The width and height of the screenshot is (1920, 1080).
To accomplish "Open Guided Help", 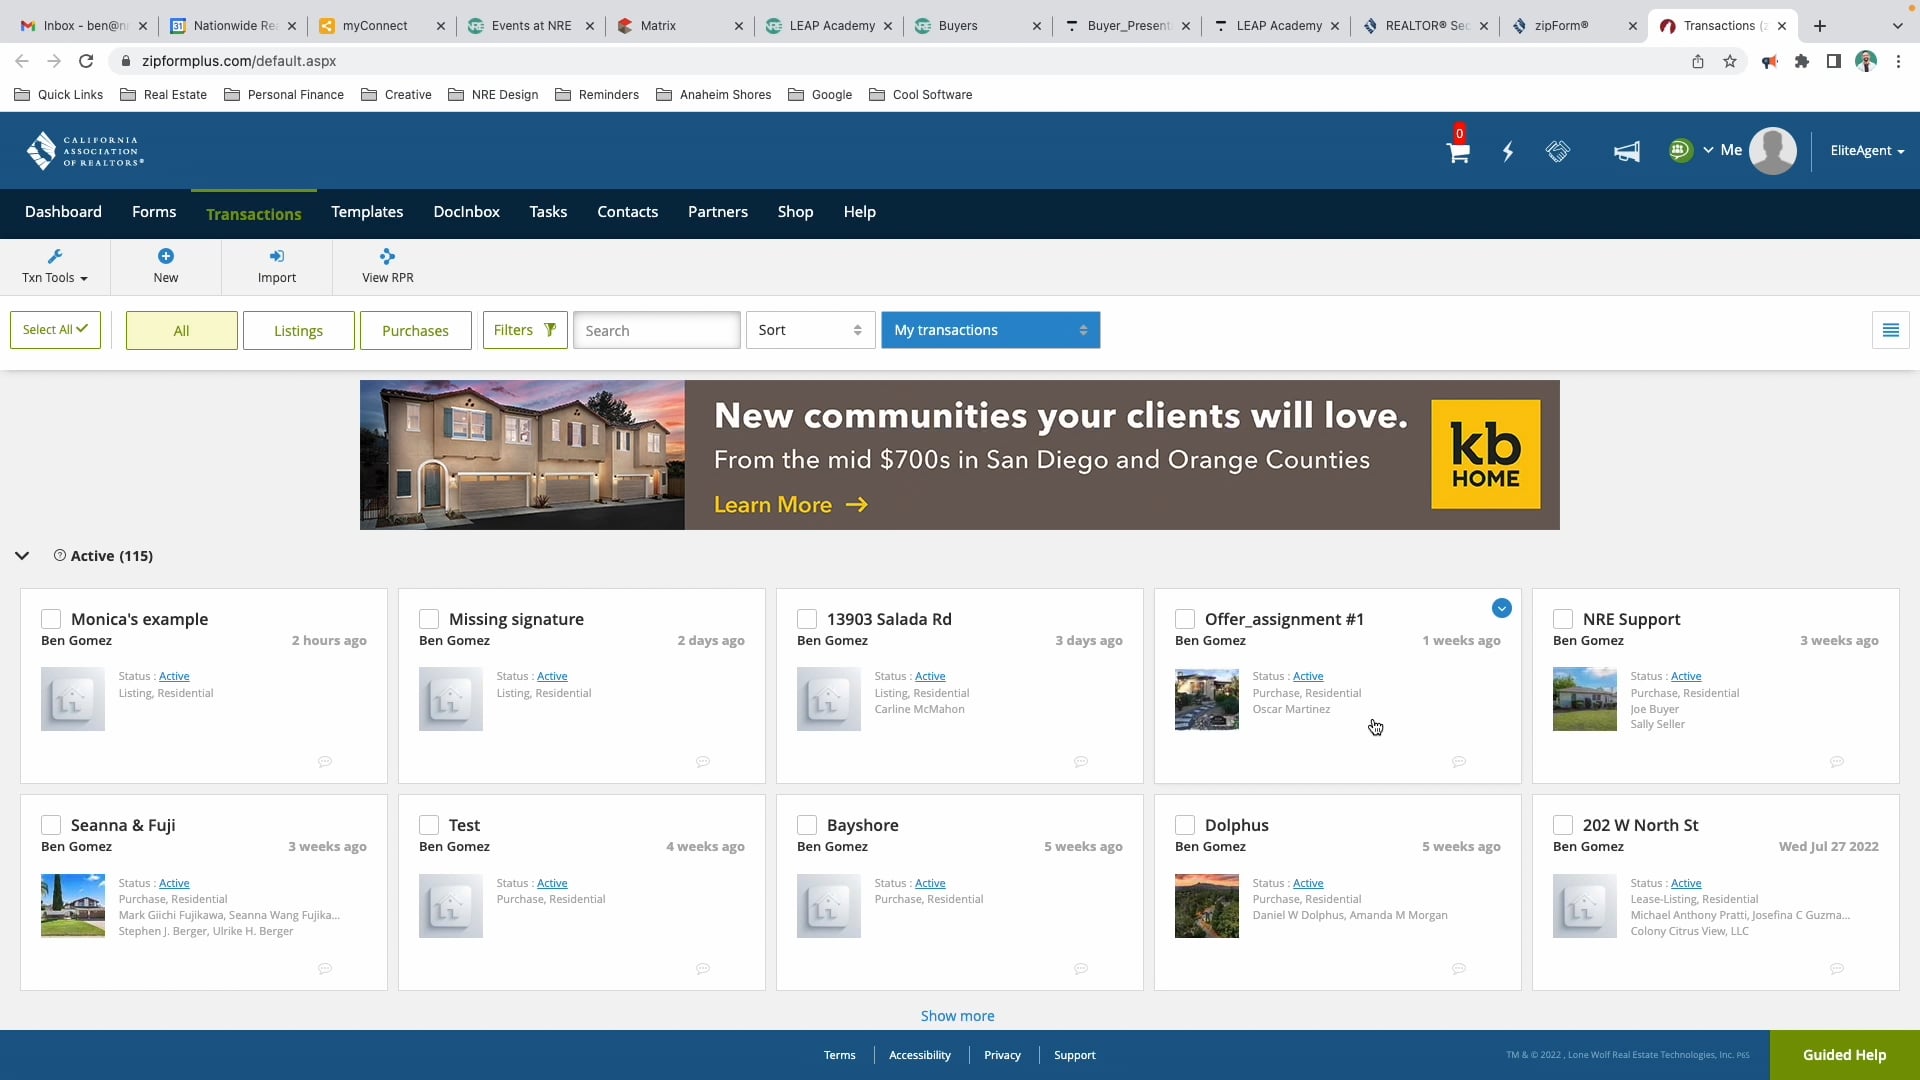I will point(1843,1054).
